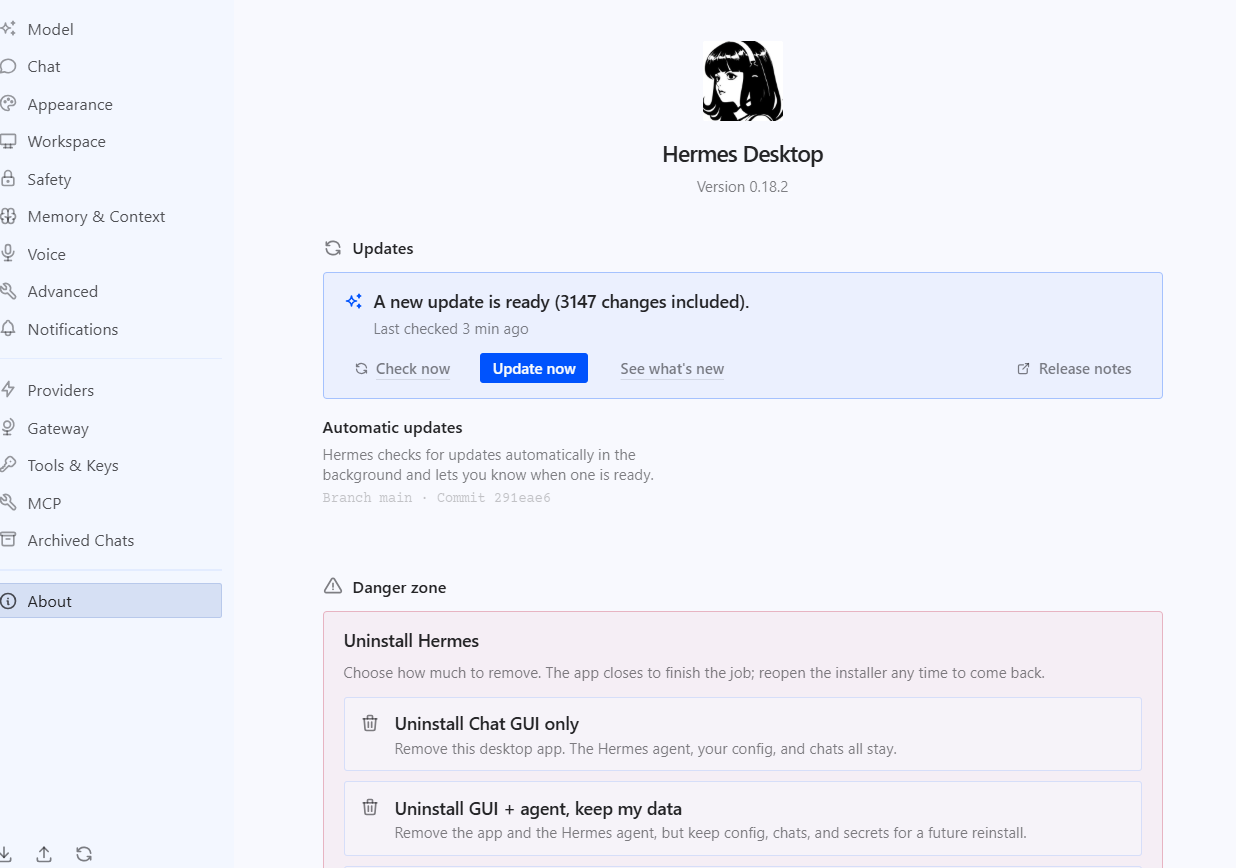Viewport: 1236px width, 868px height.
Task: Click the upload arrow icon at sidebar bottom
Action: [x=44, y=854]
